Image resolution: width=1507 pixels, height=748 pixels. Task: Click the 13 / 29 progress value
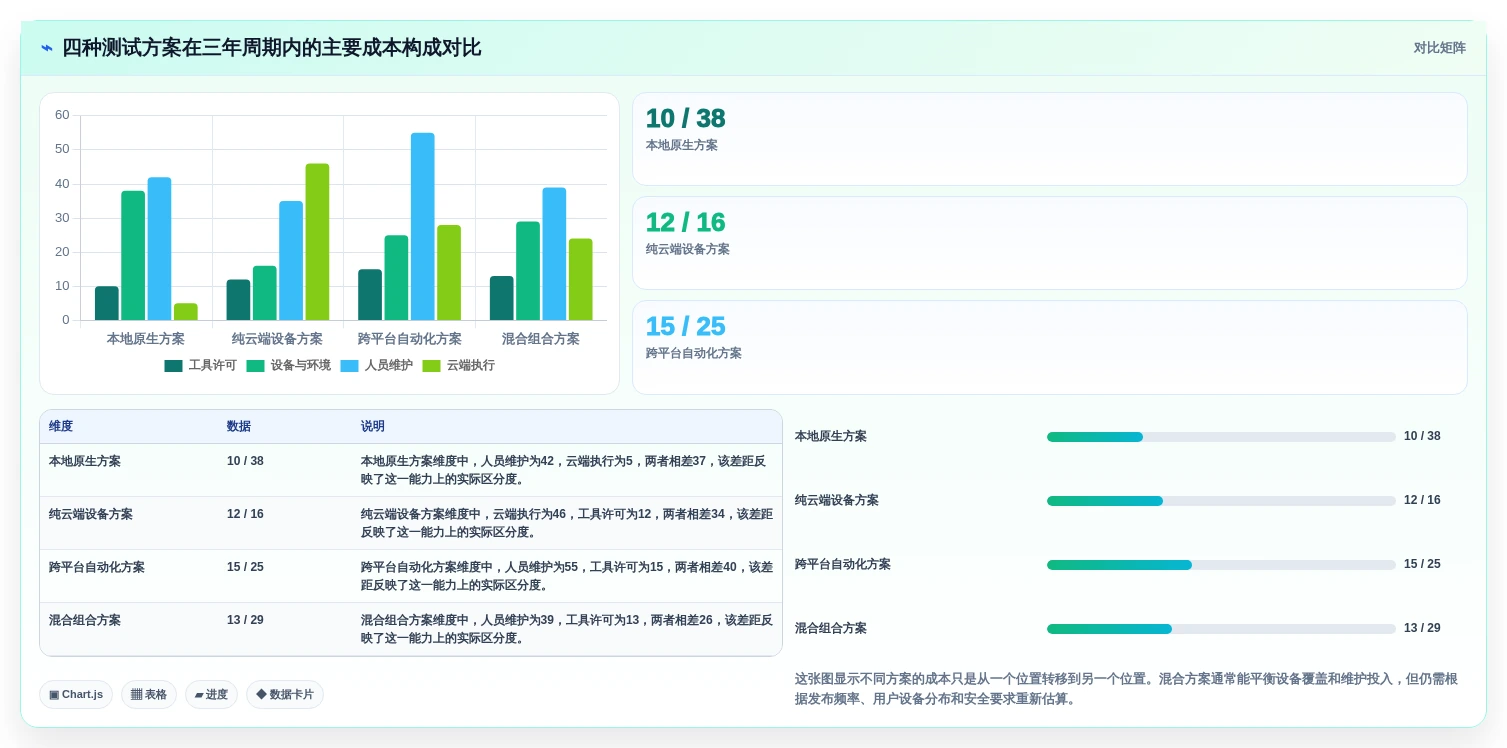pyautogui.click(x=1422, y=629)
